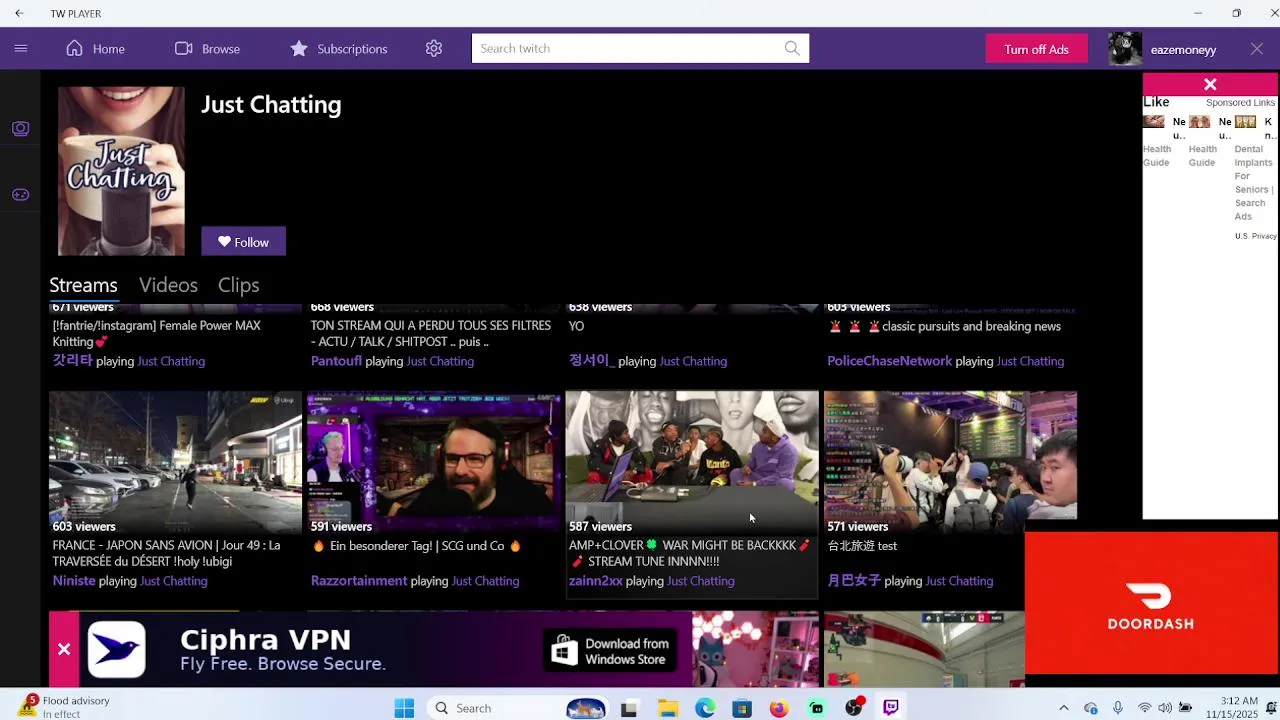This screenshot has height=720, width=1280.
Task: Open Task View icon in taskbar
Action: tap(629, 708)
